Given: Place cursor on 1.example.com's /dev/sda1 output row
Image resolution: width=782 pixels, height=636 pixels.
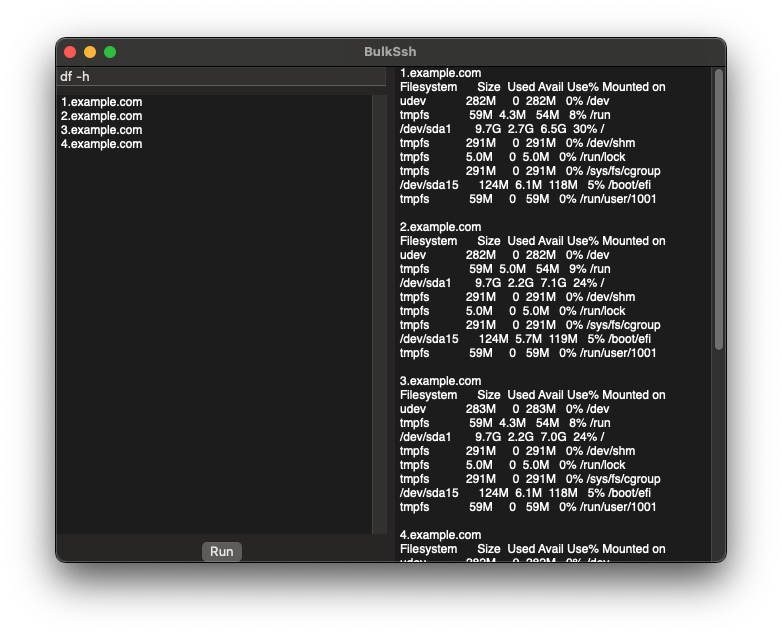Looking at the screenshot, I should [x=500, y=129].
